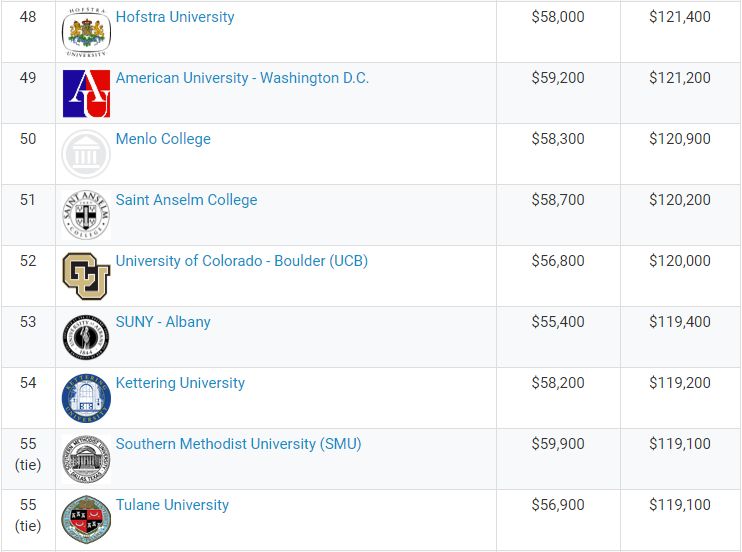
Task: Open the Tulane University link
Action: (172, 505)
